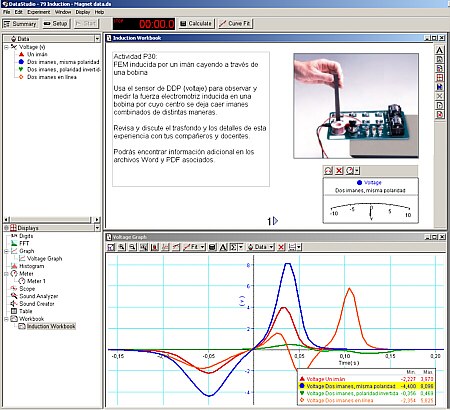Click the red X icon above the meter
This screenshot has width=450, height=410.
coord(339,171)
